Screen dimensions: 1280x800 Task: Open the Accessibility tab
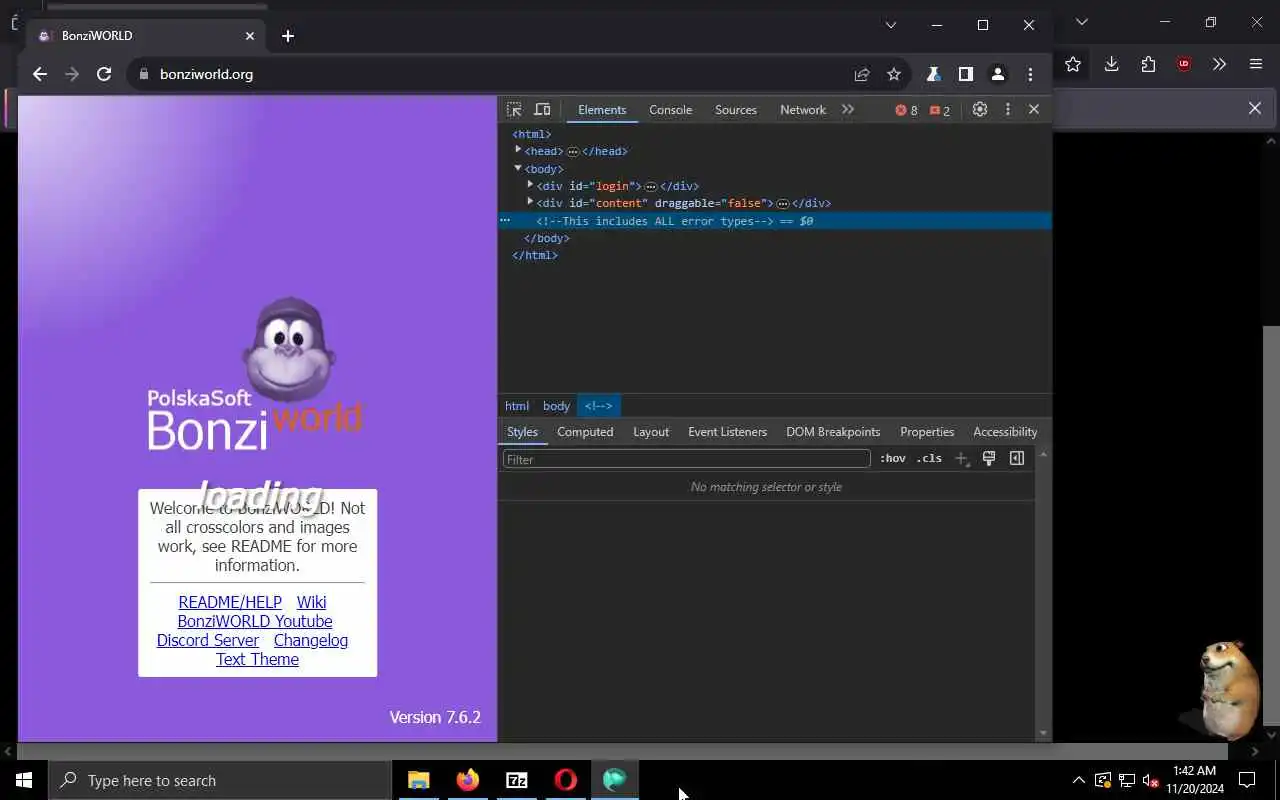[x=1005, y=432]
